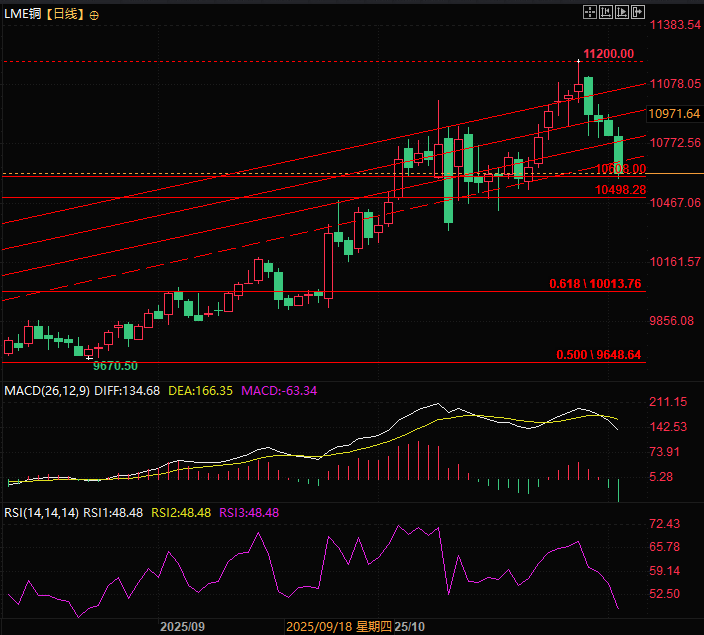Click the 0.500 \ 9648.64 Fibonacci label
The image size is (704, 635).
tap(598, 355)
